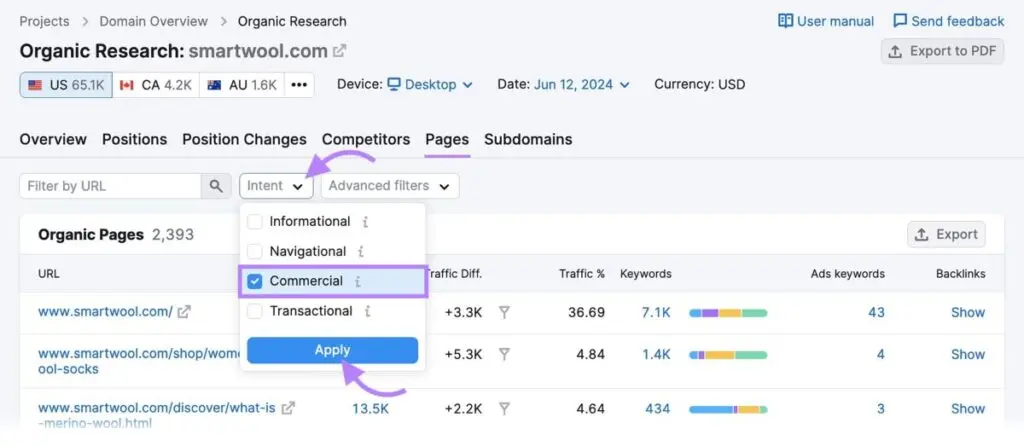Click info icon next to Transactional option
The image size is (1024, 446).
(x=367, y=311)
